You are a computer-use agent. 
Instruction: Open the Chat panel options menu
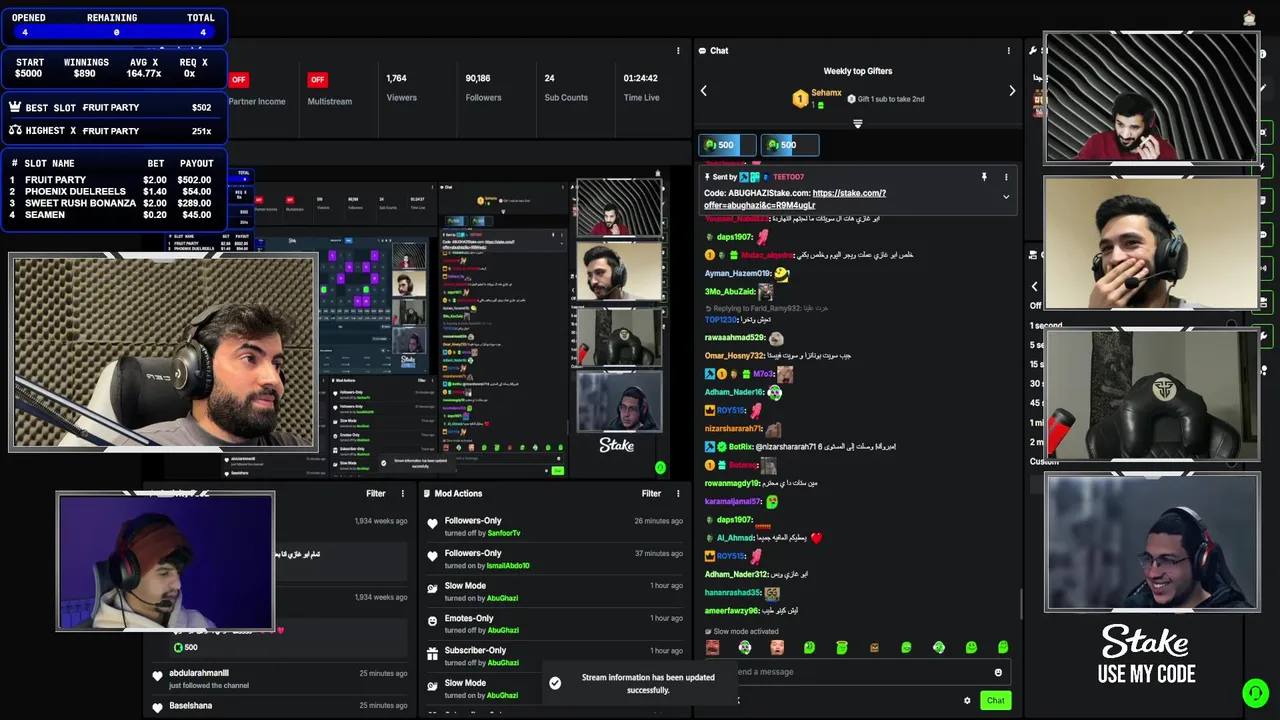[x=1008, y=51]
